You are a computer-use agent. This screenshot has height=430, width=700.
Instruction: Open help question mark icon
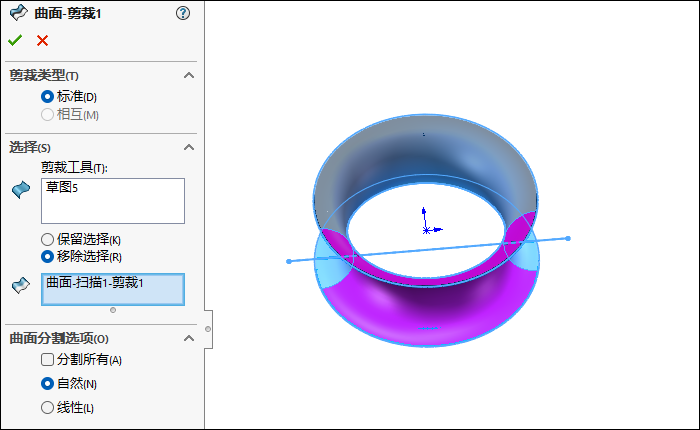coord(183,13)
